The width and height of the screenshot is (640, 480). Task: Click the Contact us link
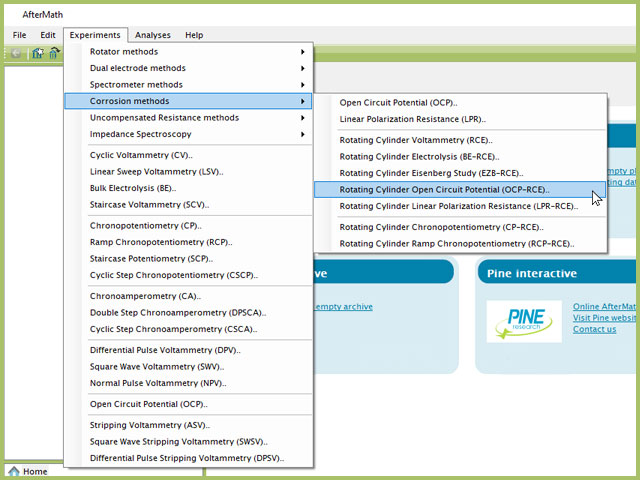[594, 329]
